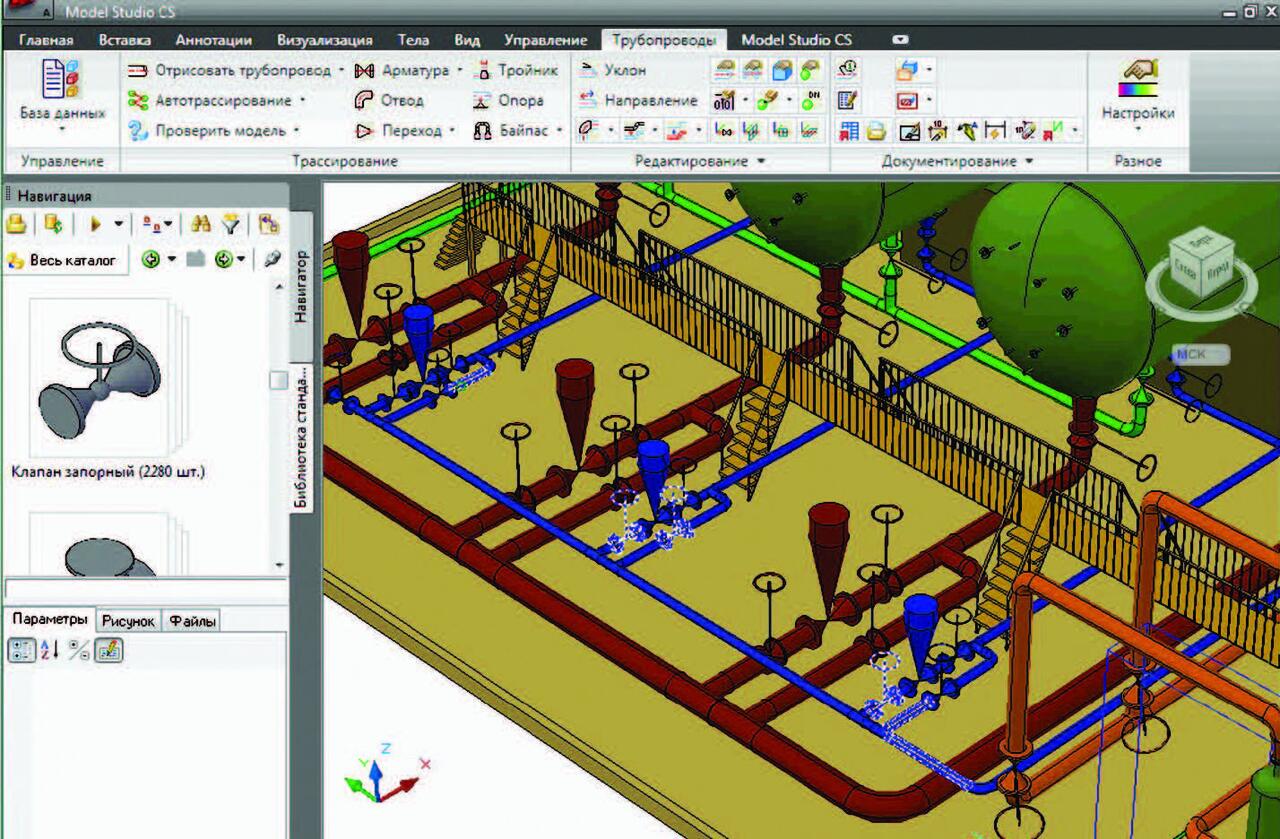Image resolution: width=1280 pixels, height=839 pixels.
Task: Switch to the Рисунок tab
Action: (x=129, y=621)
